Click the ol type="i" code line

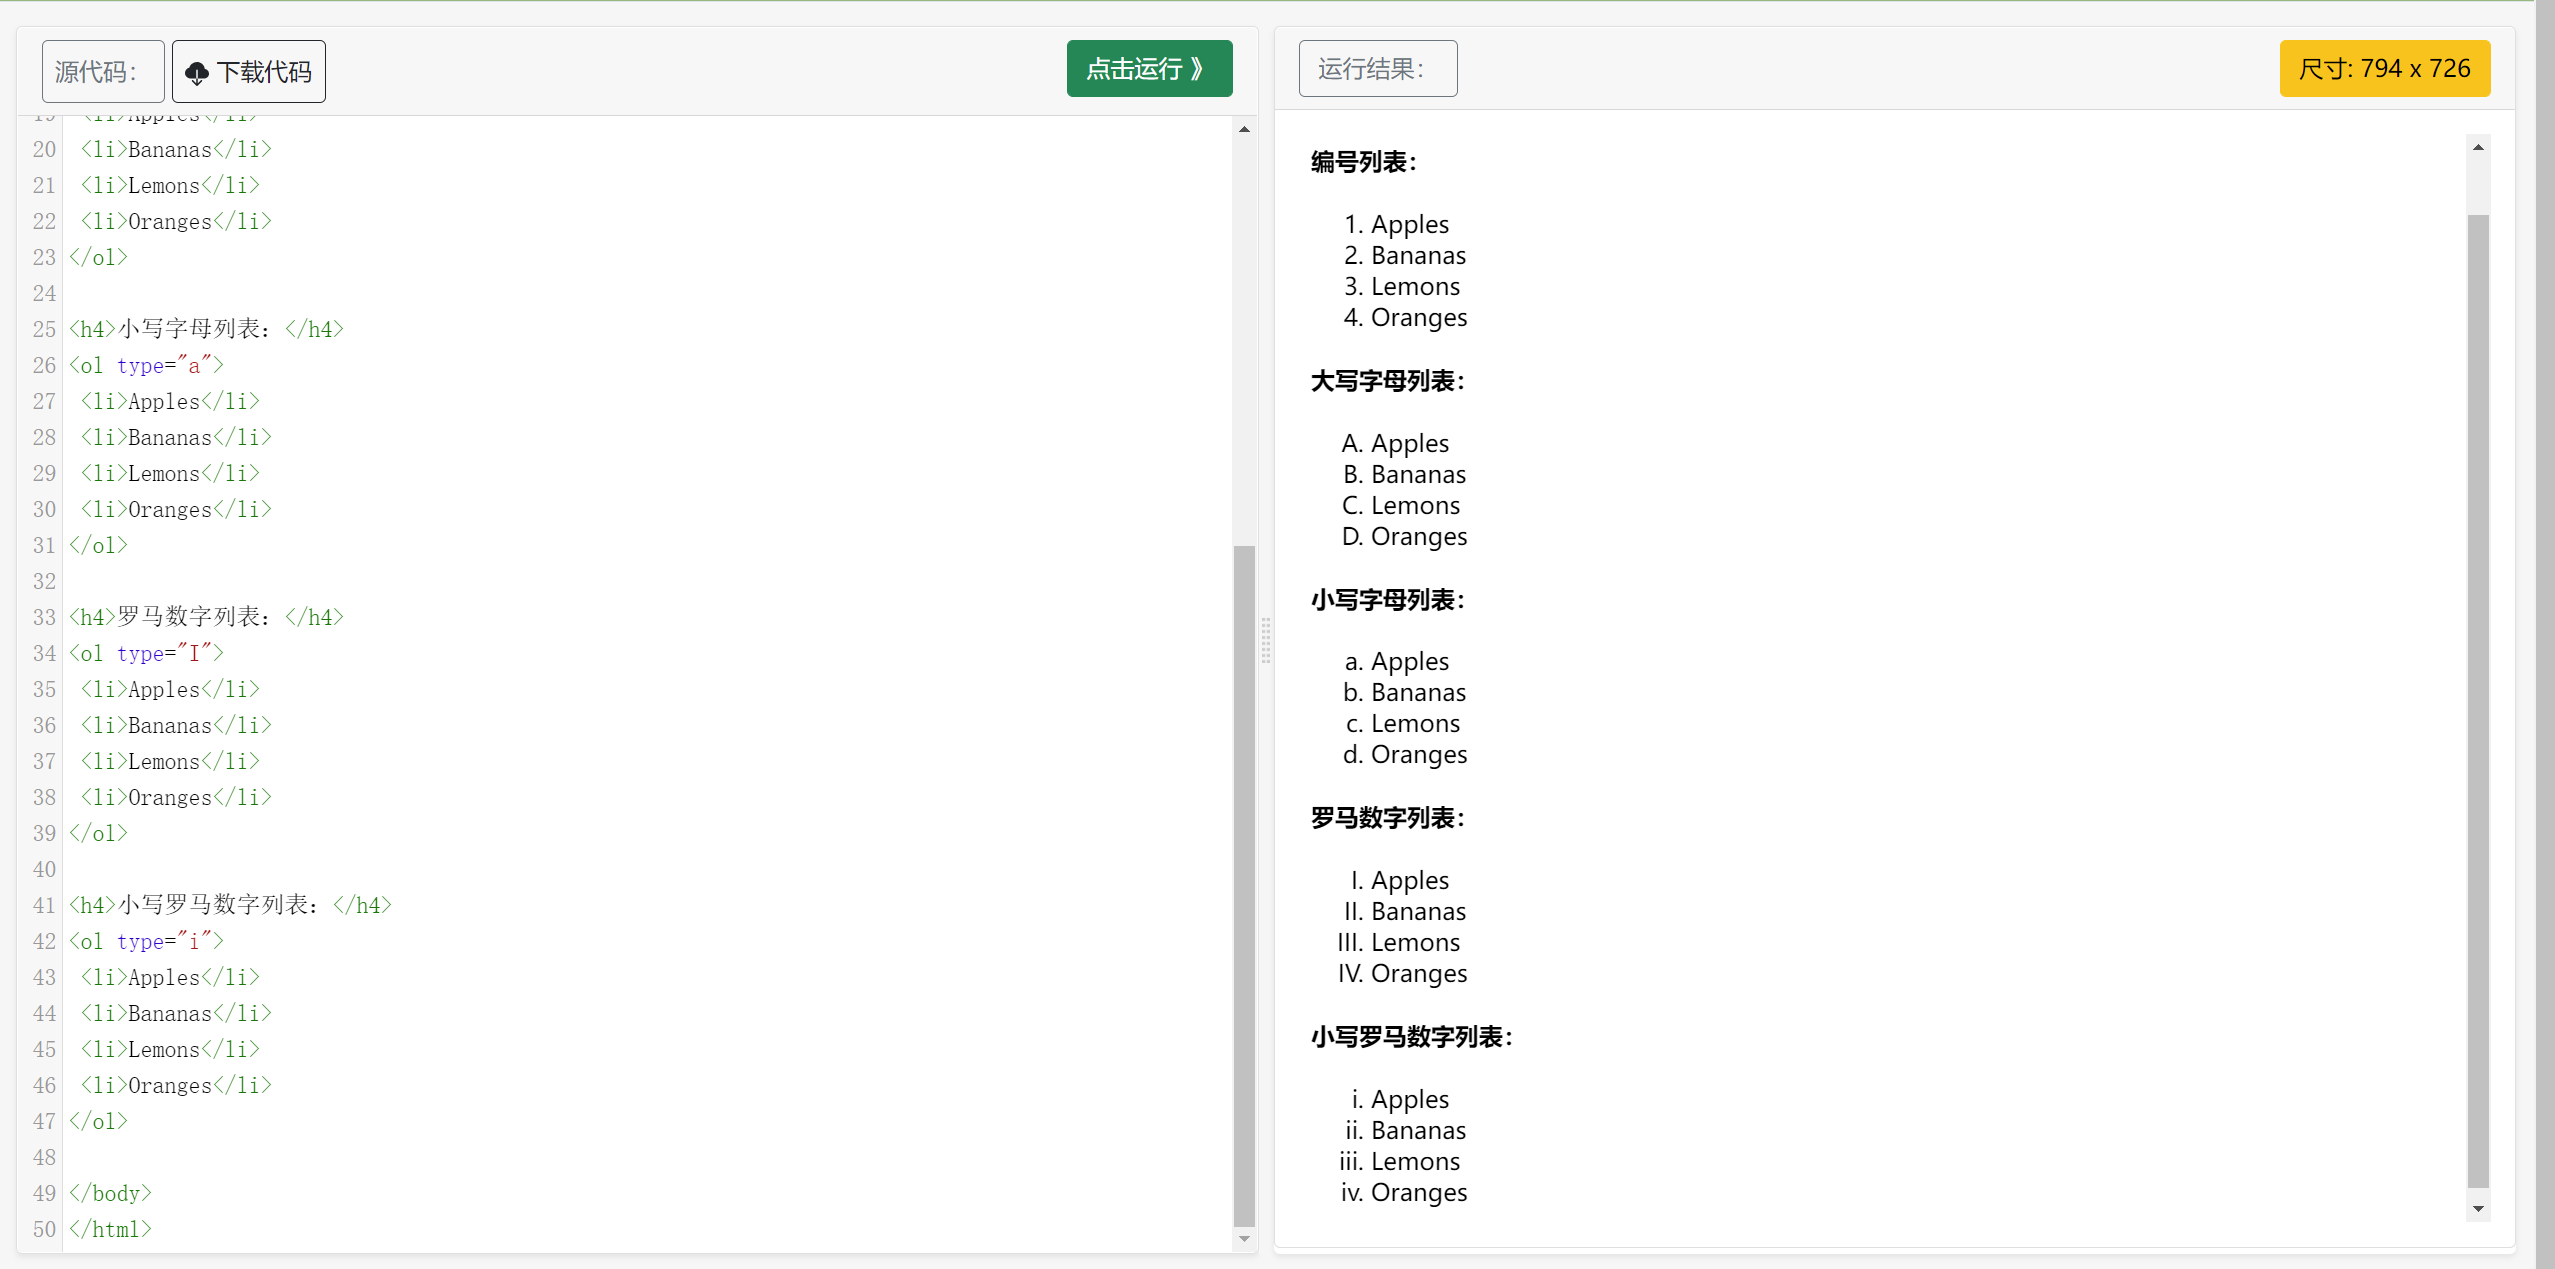tap(147, 942)
